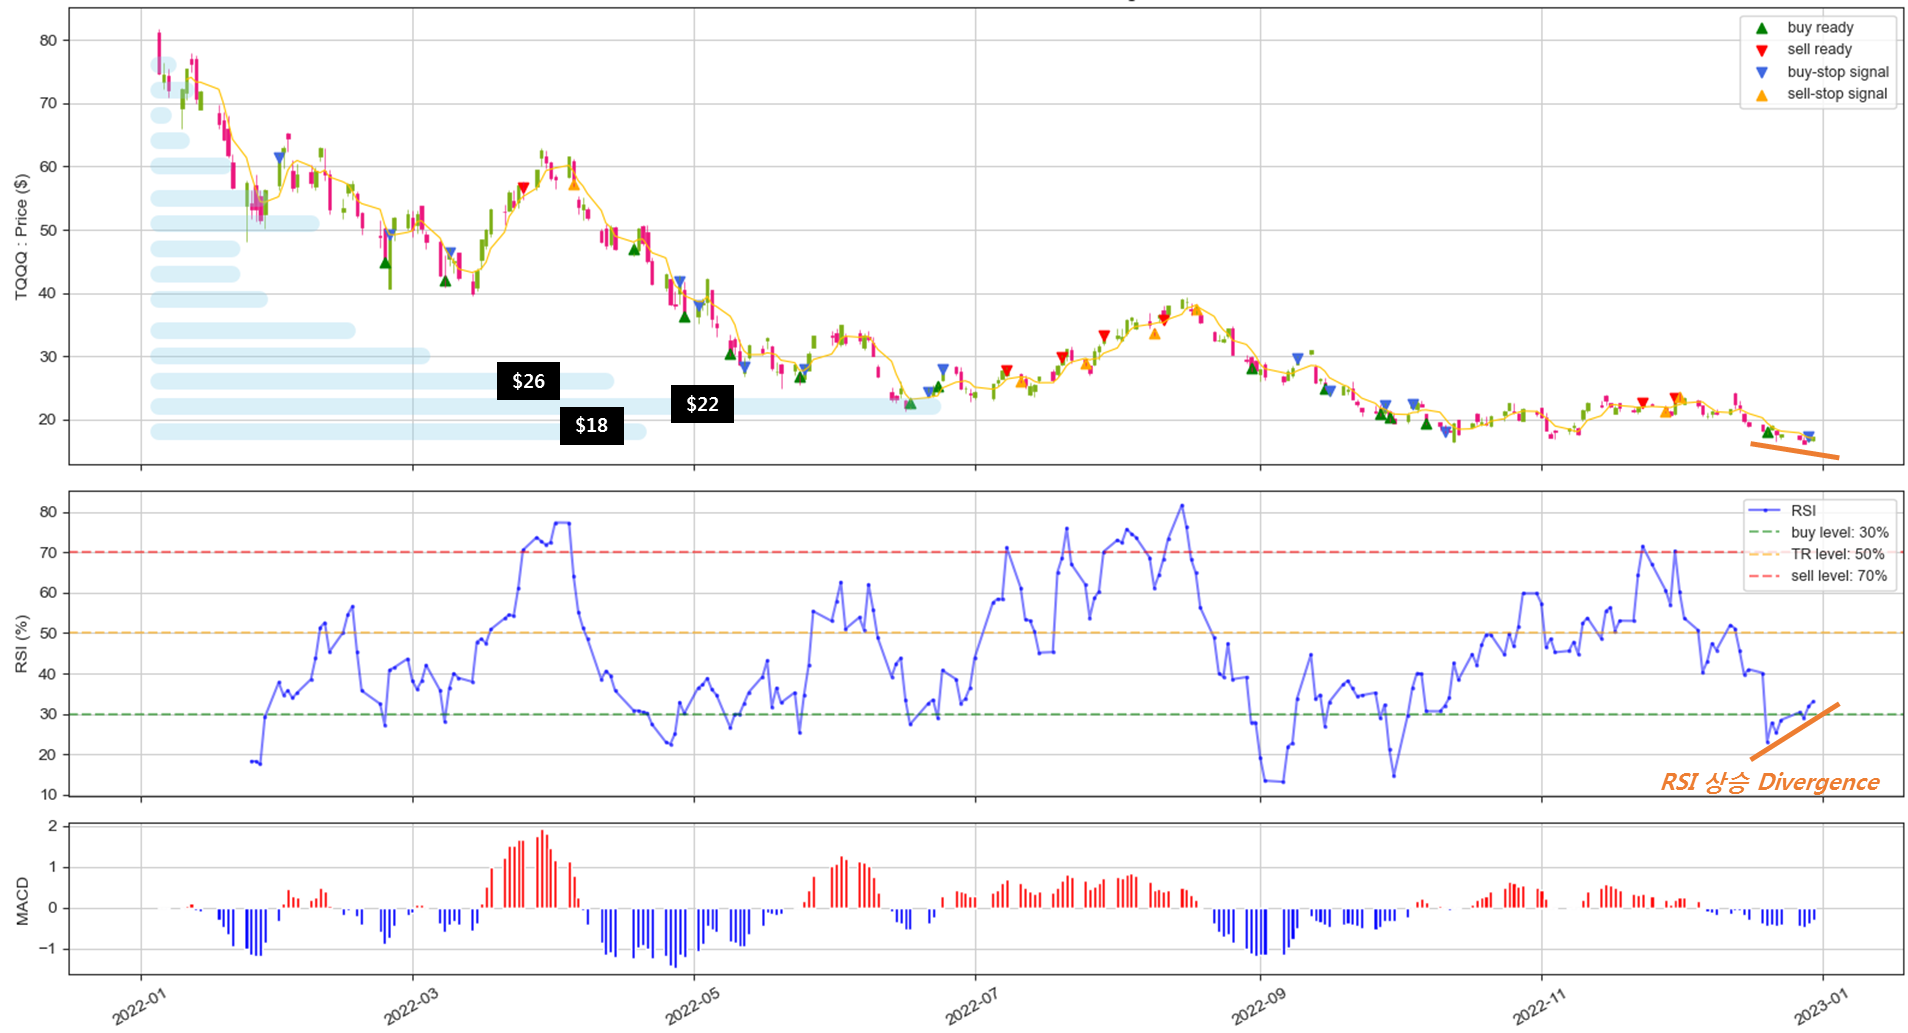Click the 'RSI 상승 Divergence' annotation text

click(x=1770, y=782)
